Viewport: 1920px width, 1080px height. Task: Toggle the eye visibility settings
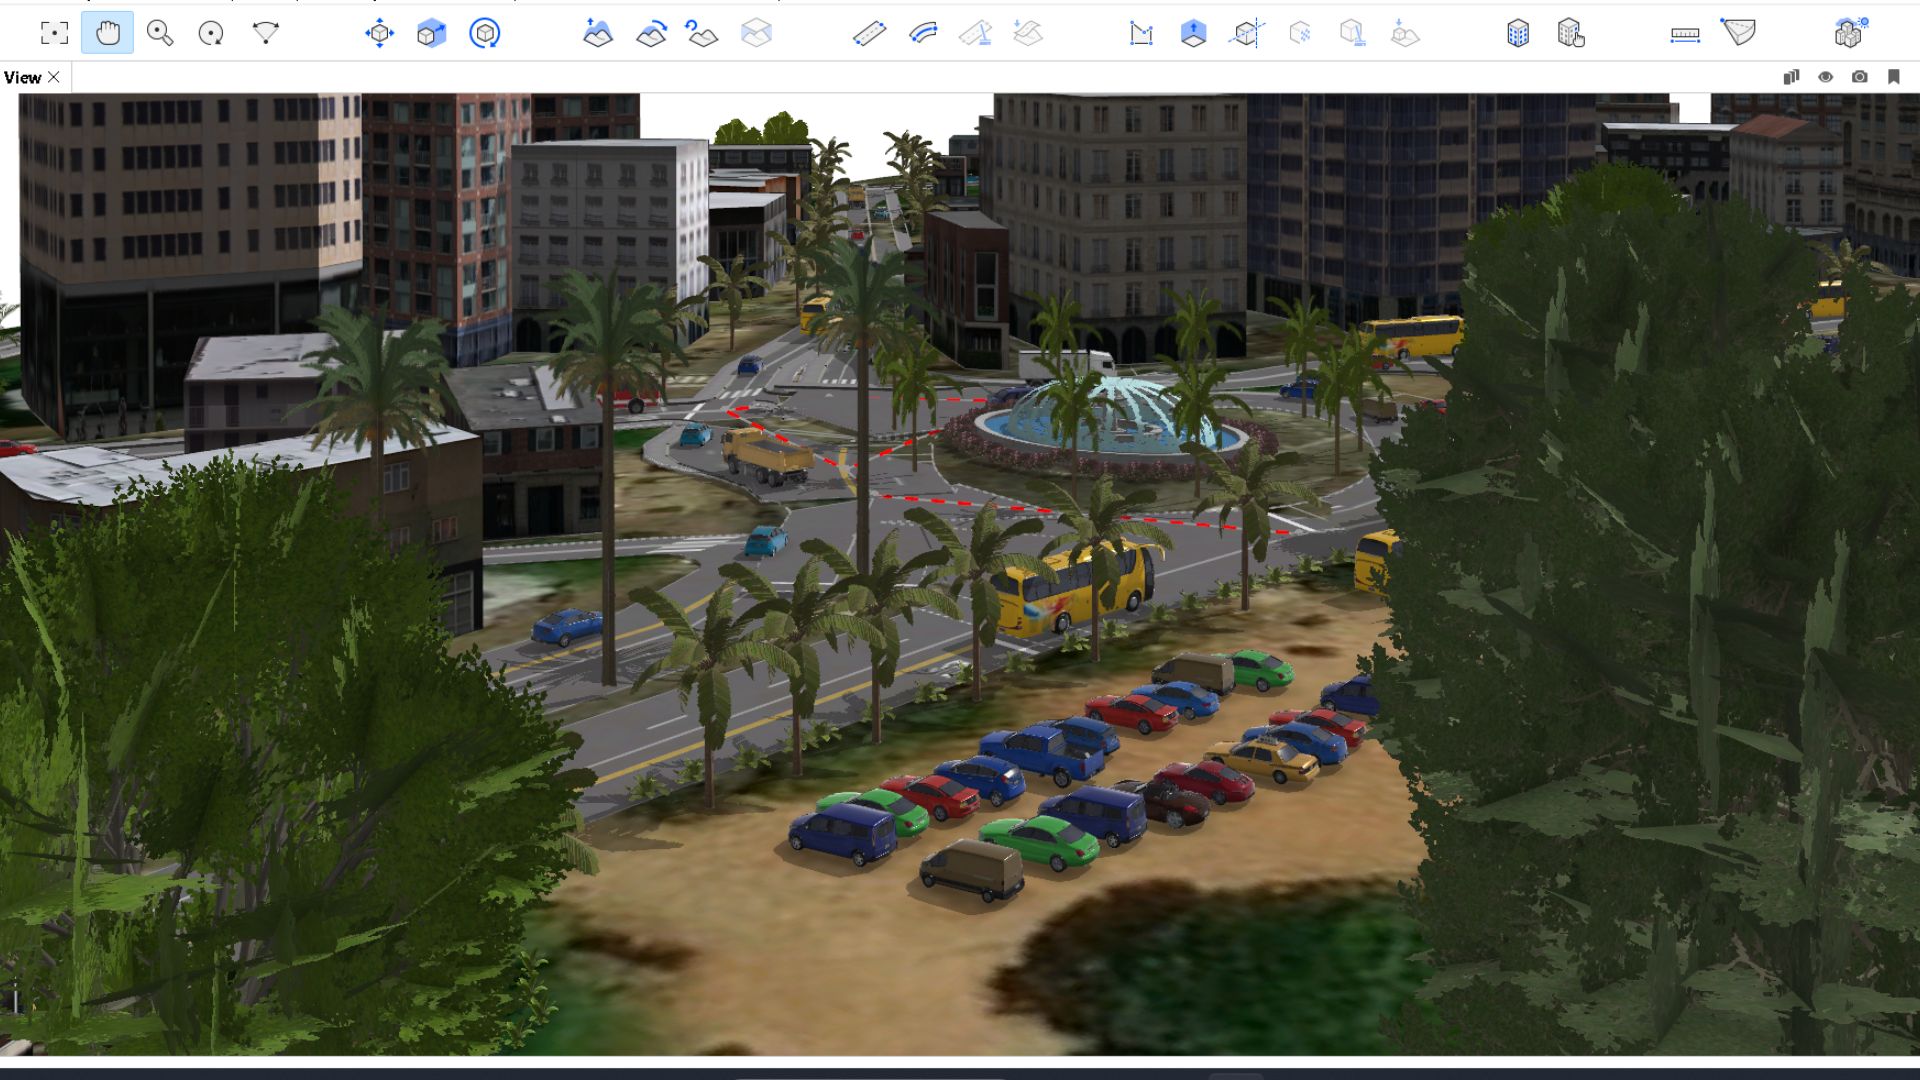1825,77
